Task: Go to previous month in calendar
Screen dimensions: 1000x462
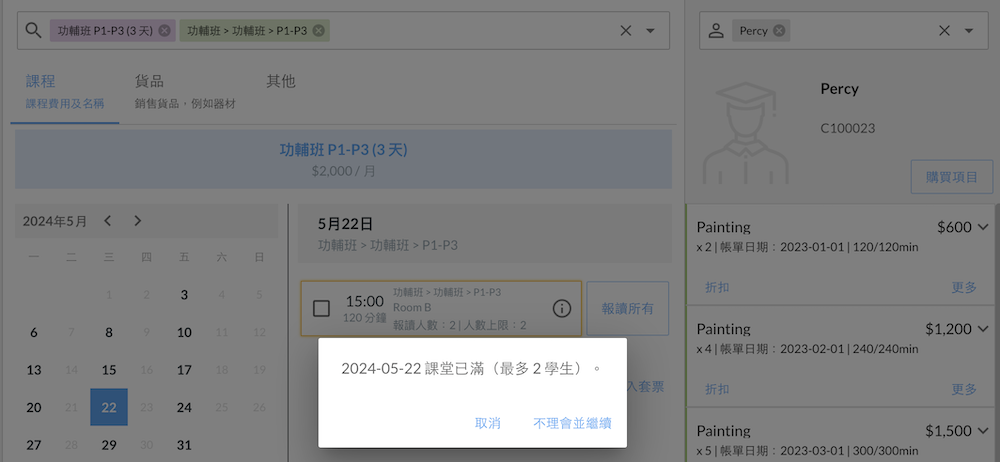Action: tap(107, 221)
